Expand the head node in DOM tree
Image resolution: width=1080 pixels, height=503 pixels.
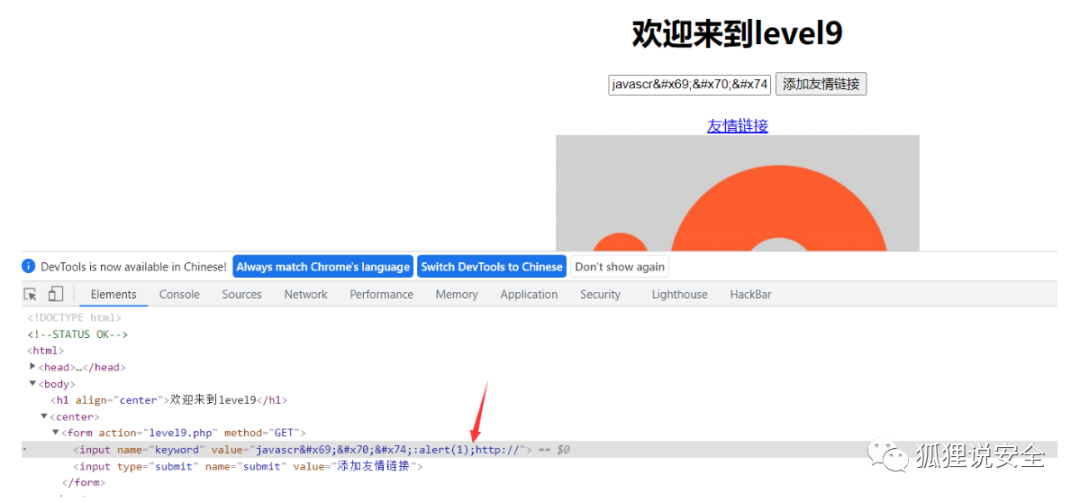32,367
